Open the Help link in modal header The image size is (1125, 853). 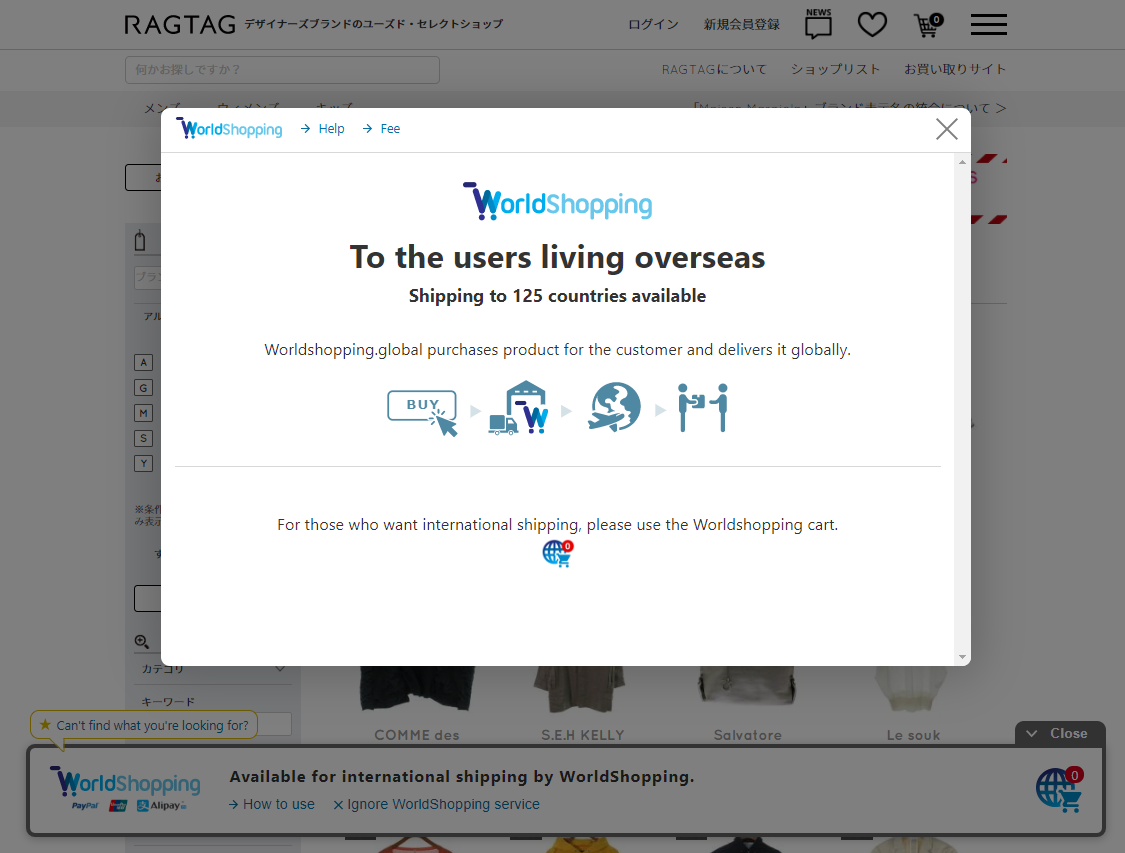323,128
